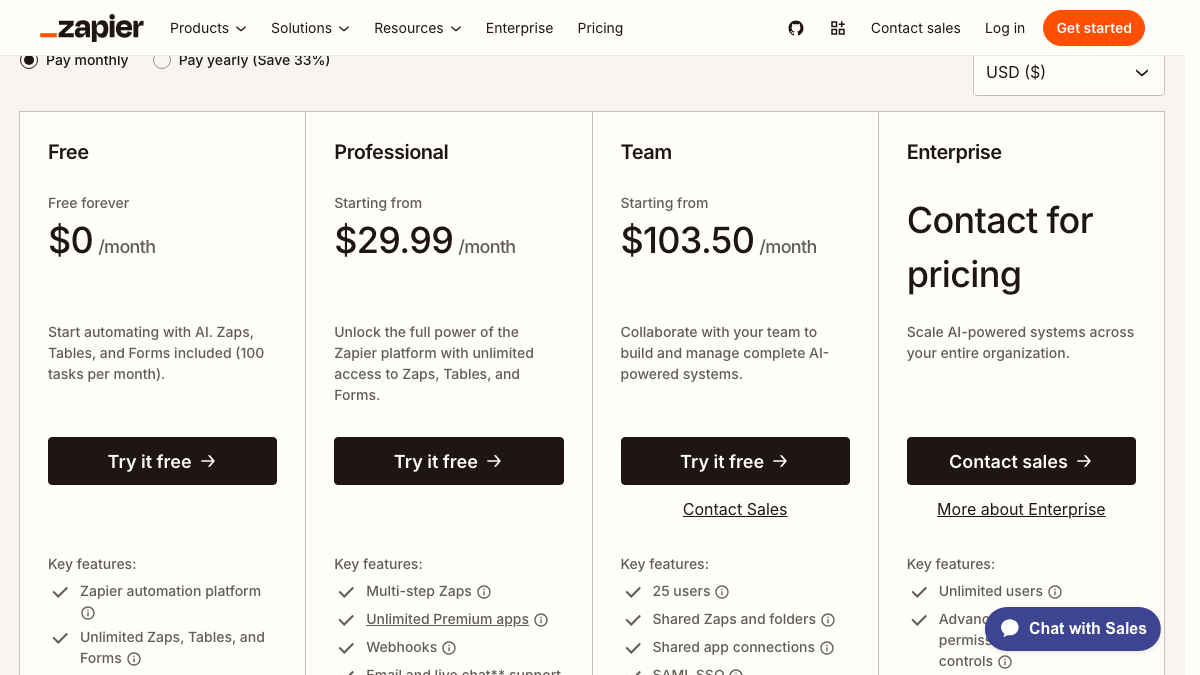The width and height of the screenshot is (1200, 675).
Task: Open the Enterprise nav item
Action: (x=519, y=28)
